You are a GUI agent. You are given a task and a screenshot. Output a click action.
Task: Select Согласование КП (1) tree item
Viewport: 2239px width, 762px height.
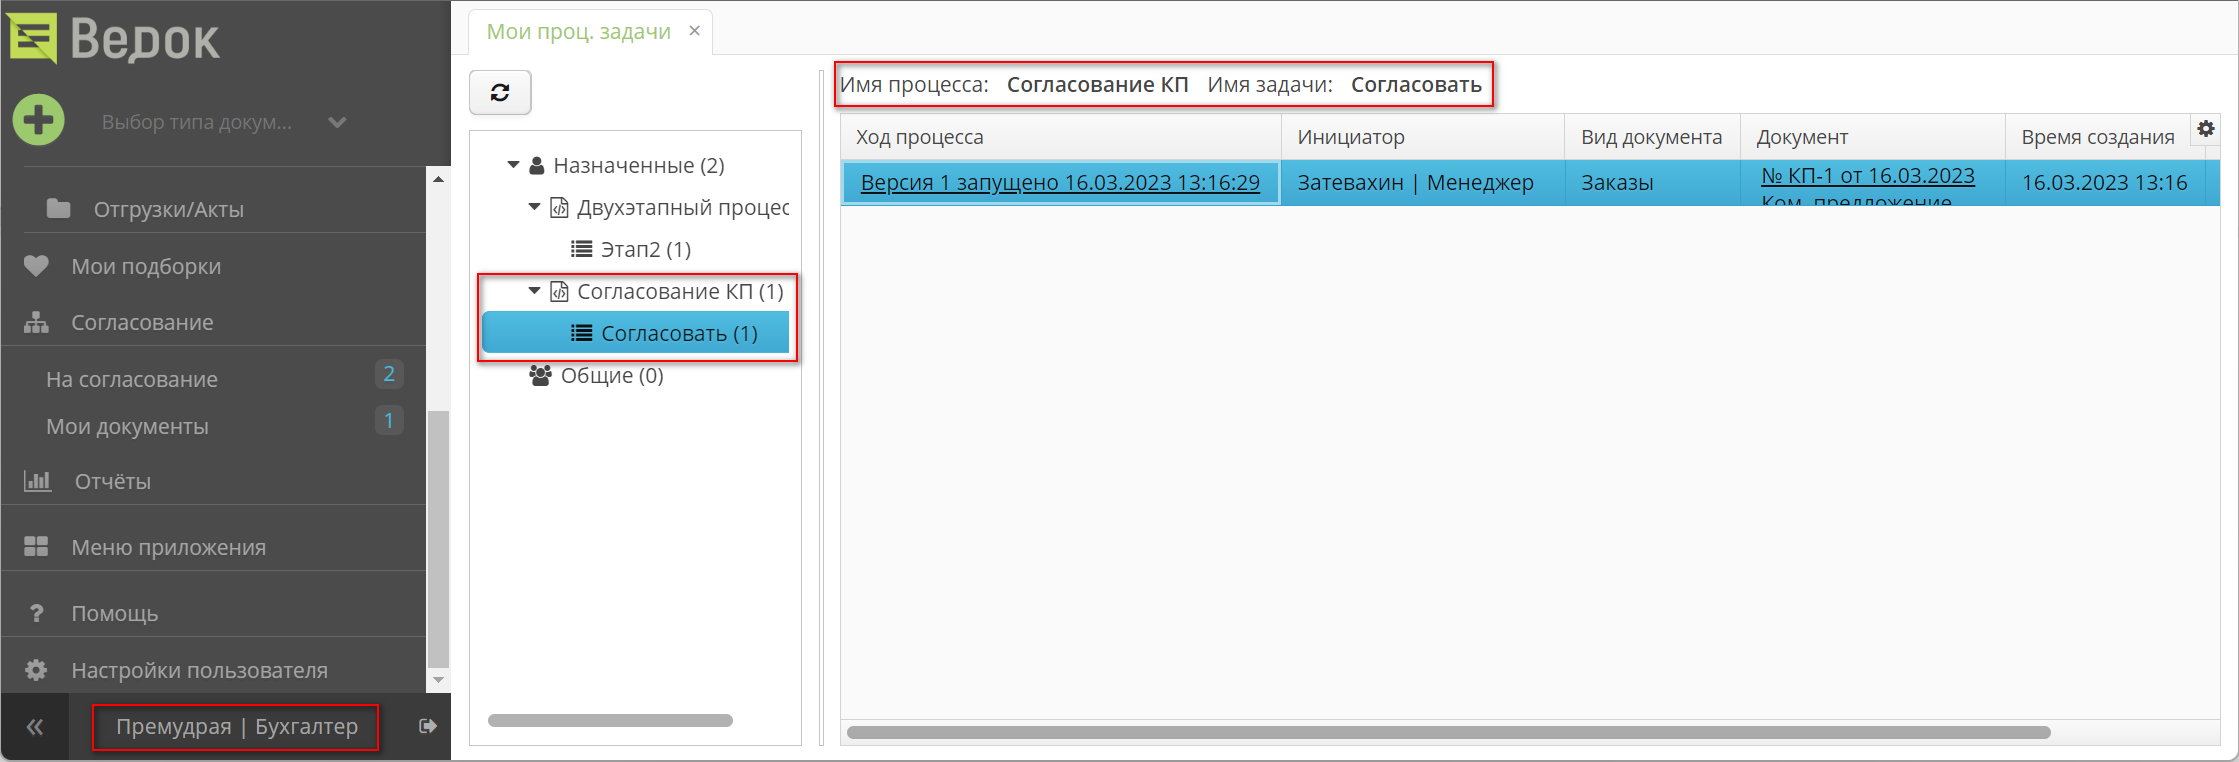tap(680, 291)
